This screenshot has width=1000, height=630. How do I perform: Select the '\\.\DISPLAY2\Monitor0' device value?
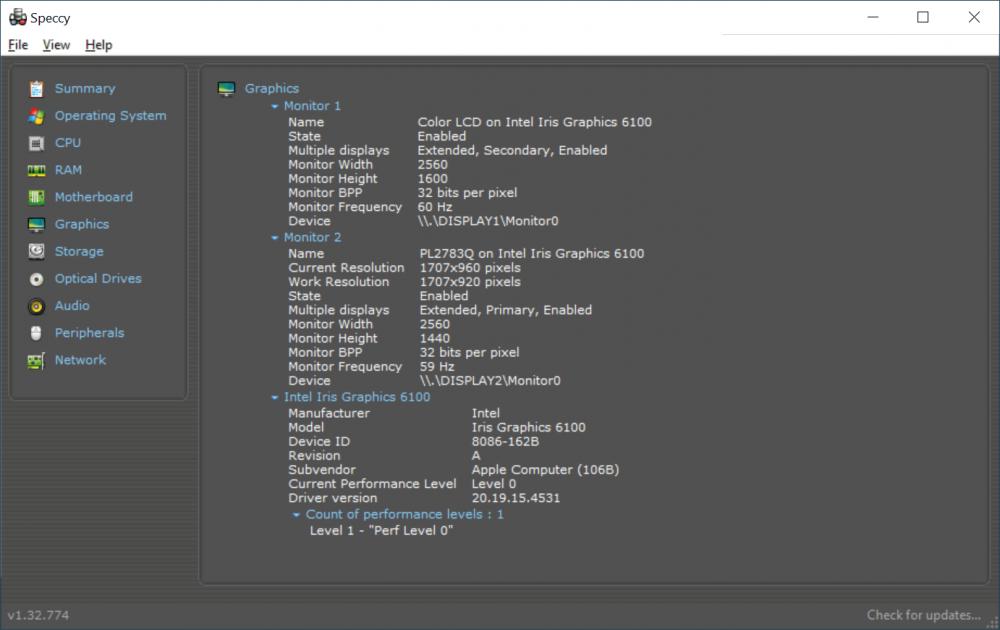click(490, 381)
